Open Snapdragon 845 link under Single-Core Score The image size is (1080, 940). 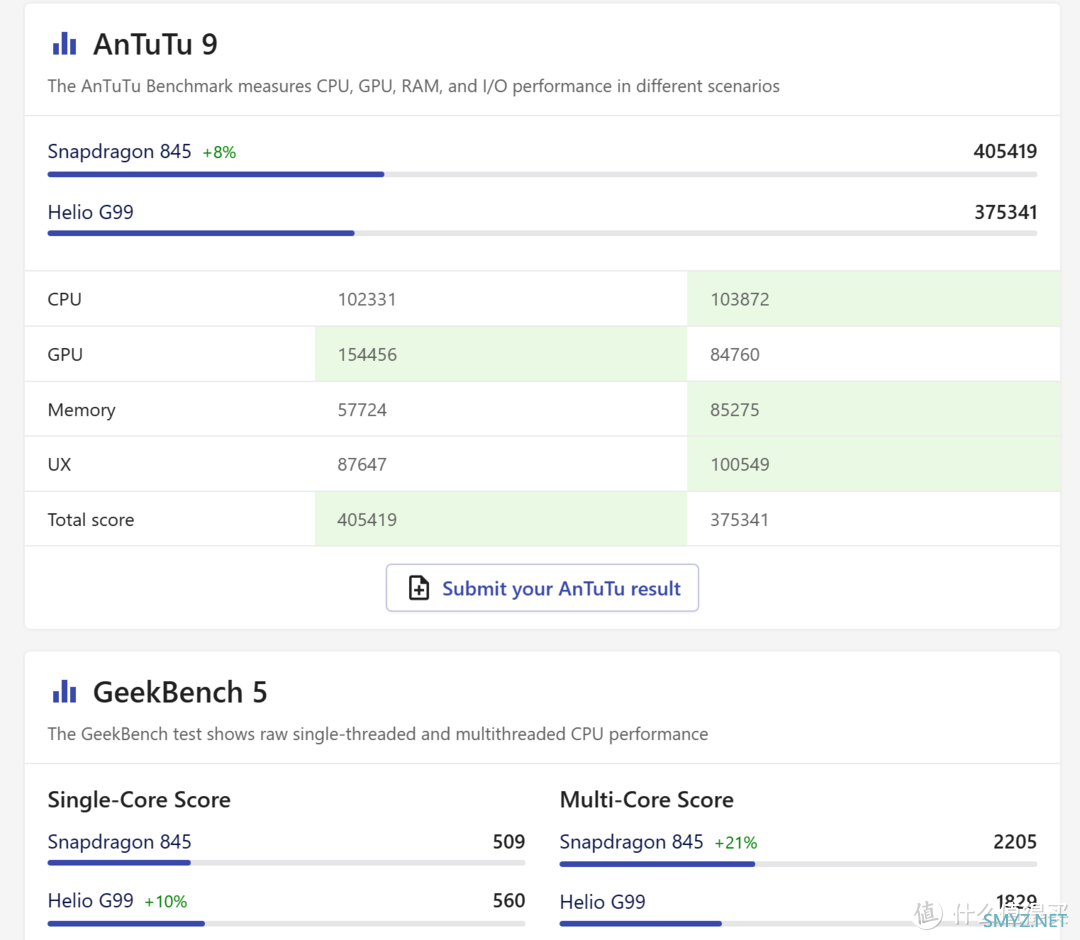point(119,842)
